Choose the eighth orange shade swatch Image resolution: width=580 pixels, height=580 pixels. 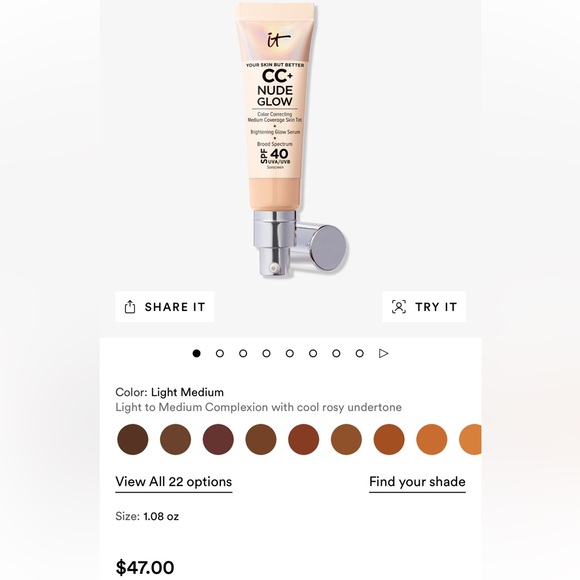click(x=432, y=439)
